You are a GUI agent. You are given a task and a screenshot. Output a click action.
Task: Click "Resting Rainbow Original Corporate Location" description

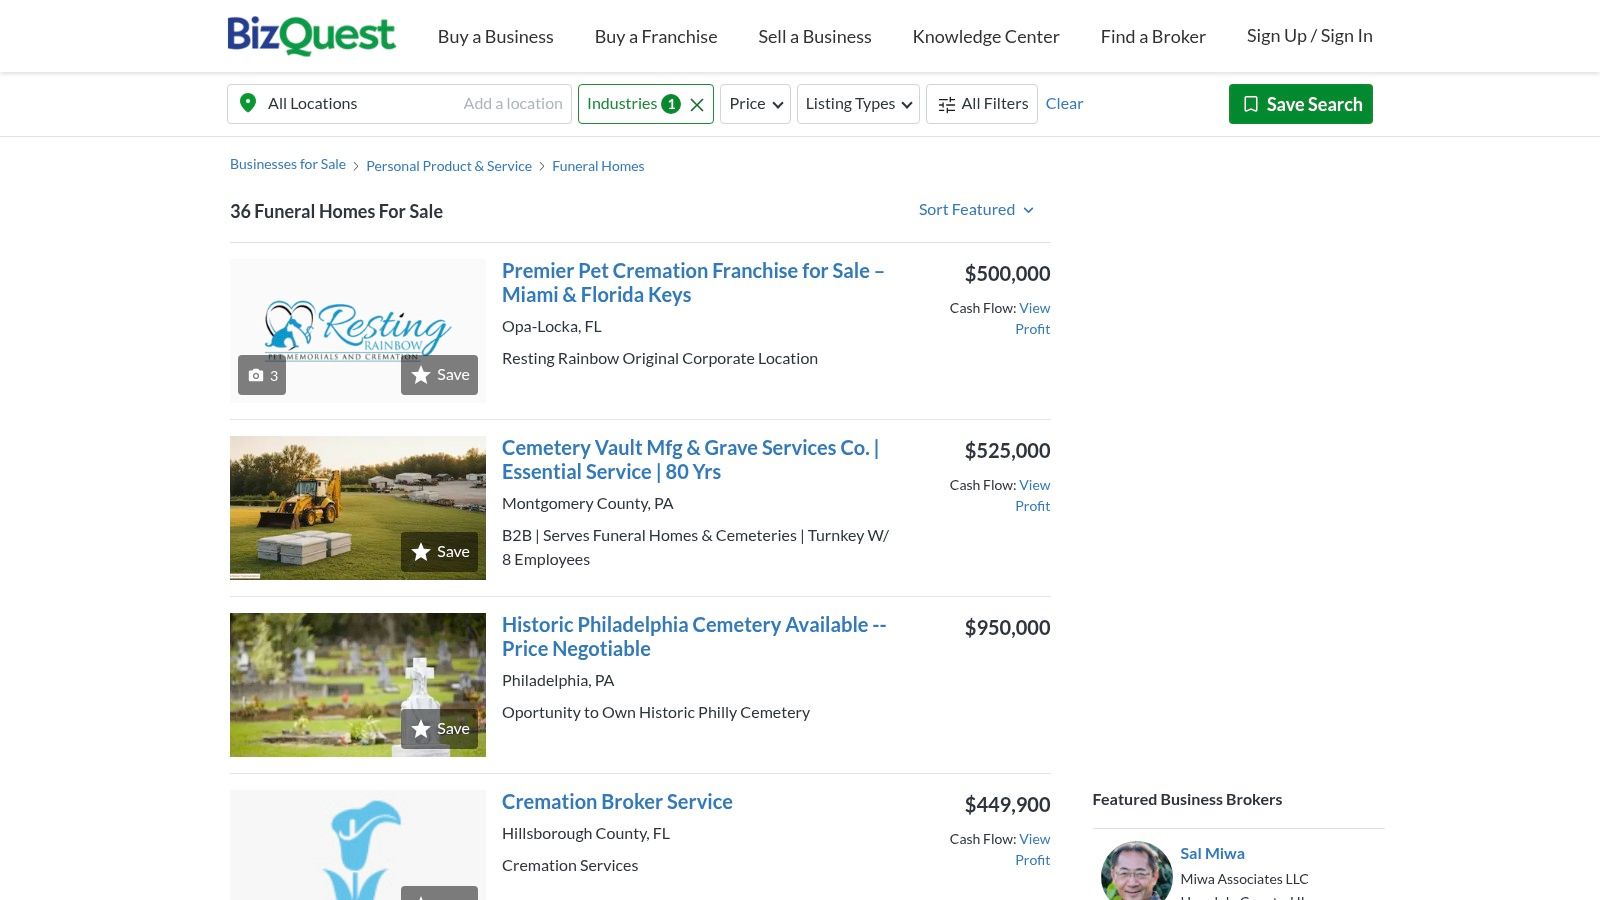click(x=660, y=358)
